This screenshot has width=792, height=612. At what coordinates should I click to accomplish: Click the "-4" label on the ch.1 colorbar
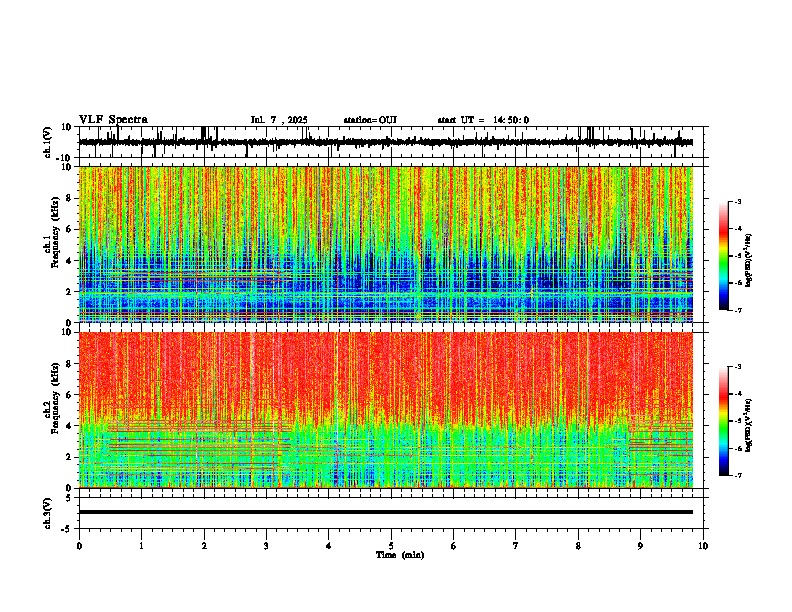[737, 229]
